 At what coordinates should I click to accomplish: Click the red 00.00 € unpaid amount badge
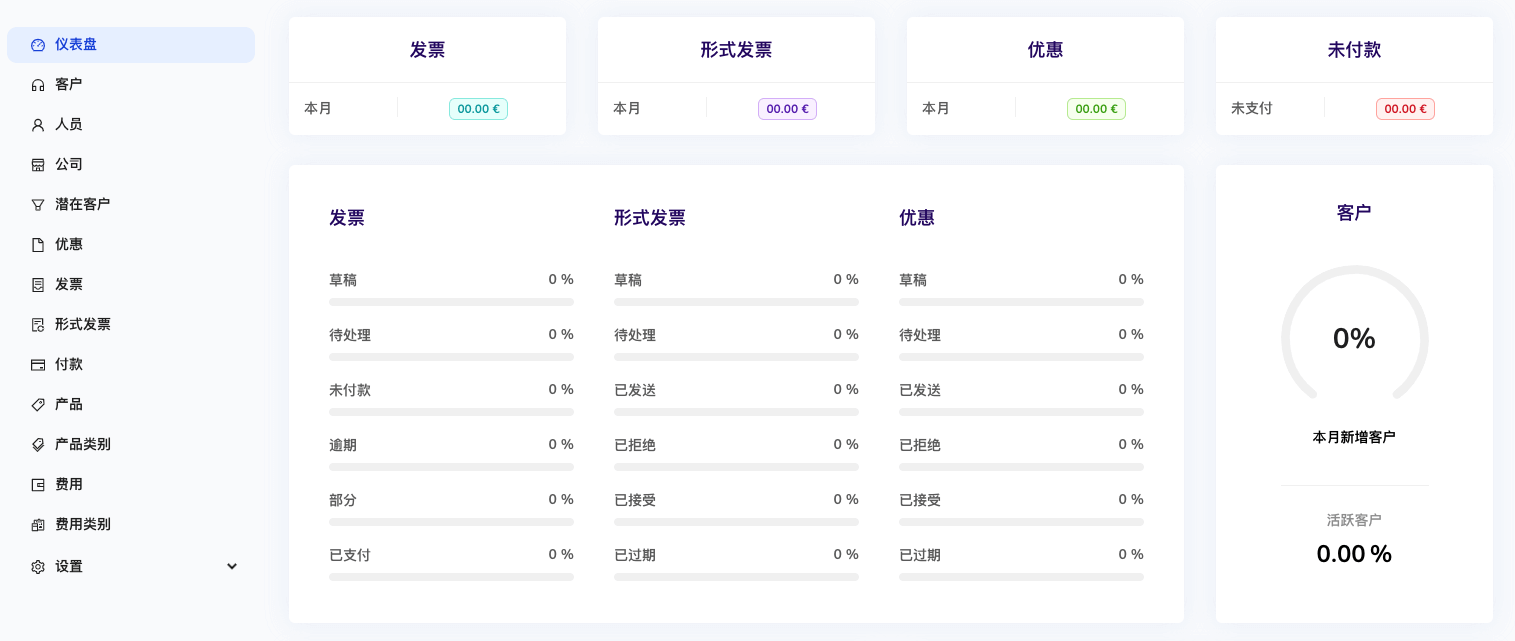(1405, 109)
